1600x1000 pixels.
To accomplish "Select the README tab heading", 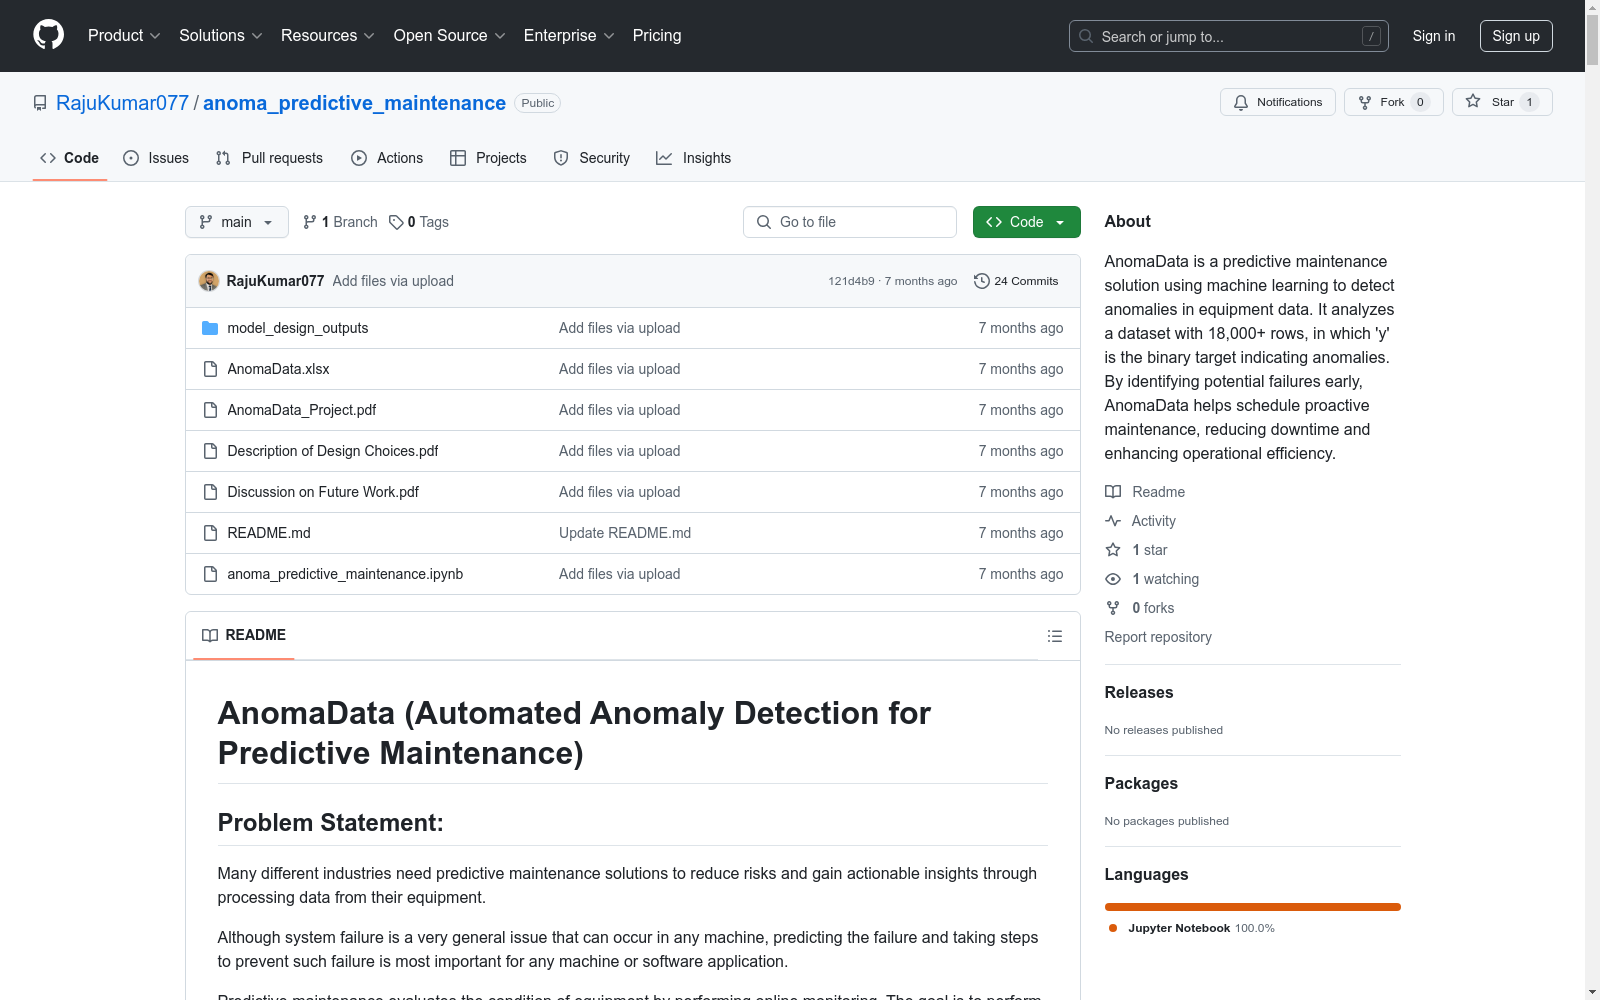I will click(244, 635).
